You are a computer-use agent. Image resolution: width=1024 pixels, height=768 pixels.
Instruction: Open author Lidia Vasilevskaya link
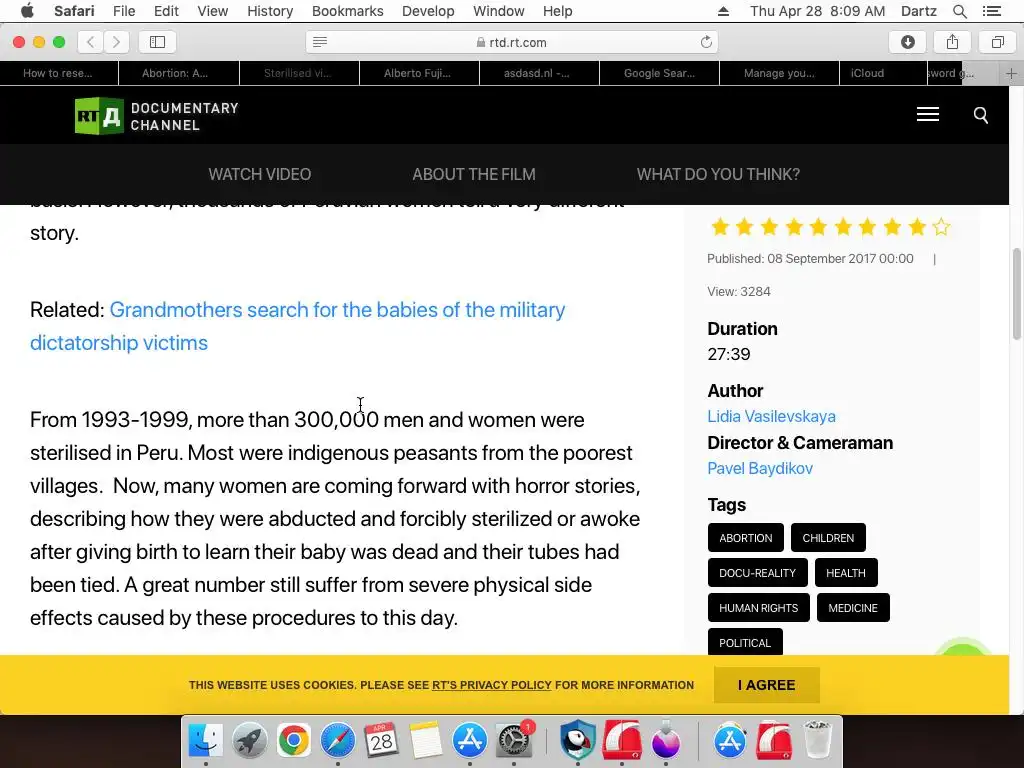click(771, 416)
